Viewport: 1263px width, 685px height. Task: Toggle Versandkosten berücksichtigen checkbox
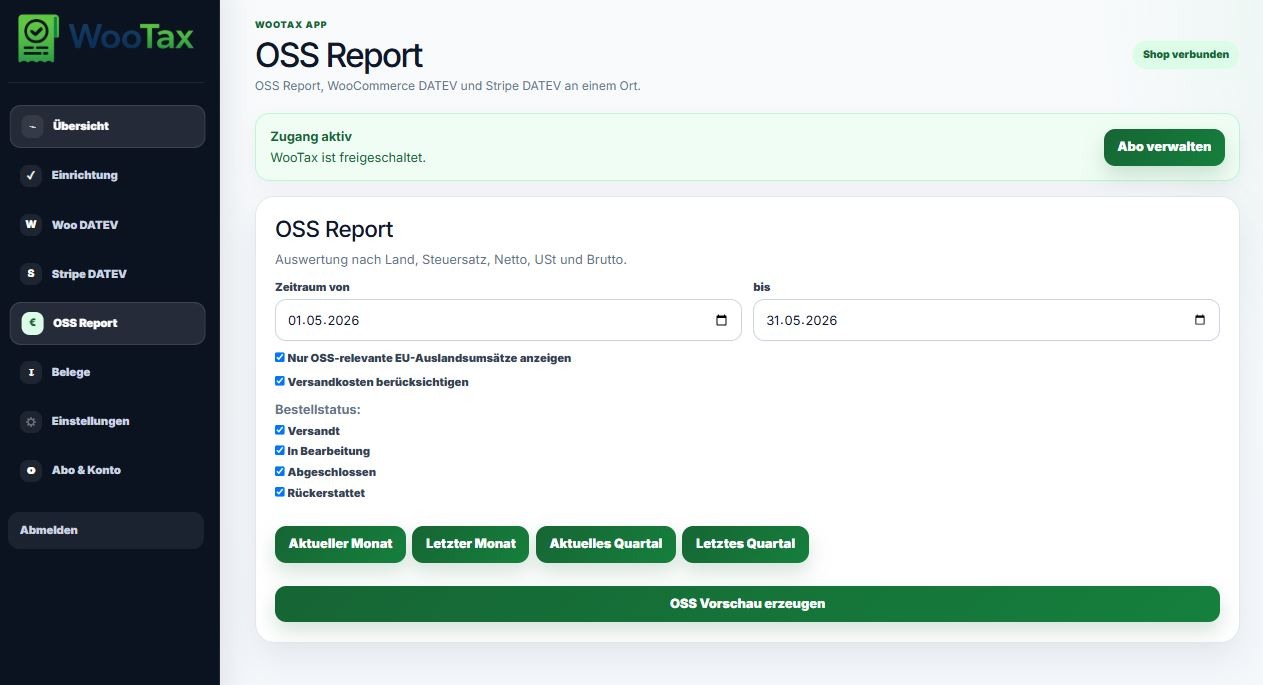280,381
